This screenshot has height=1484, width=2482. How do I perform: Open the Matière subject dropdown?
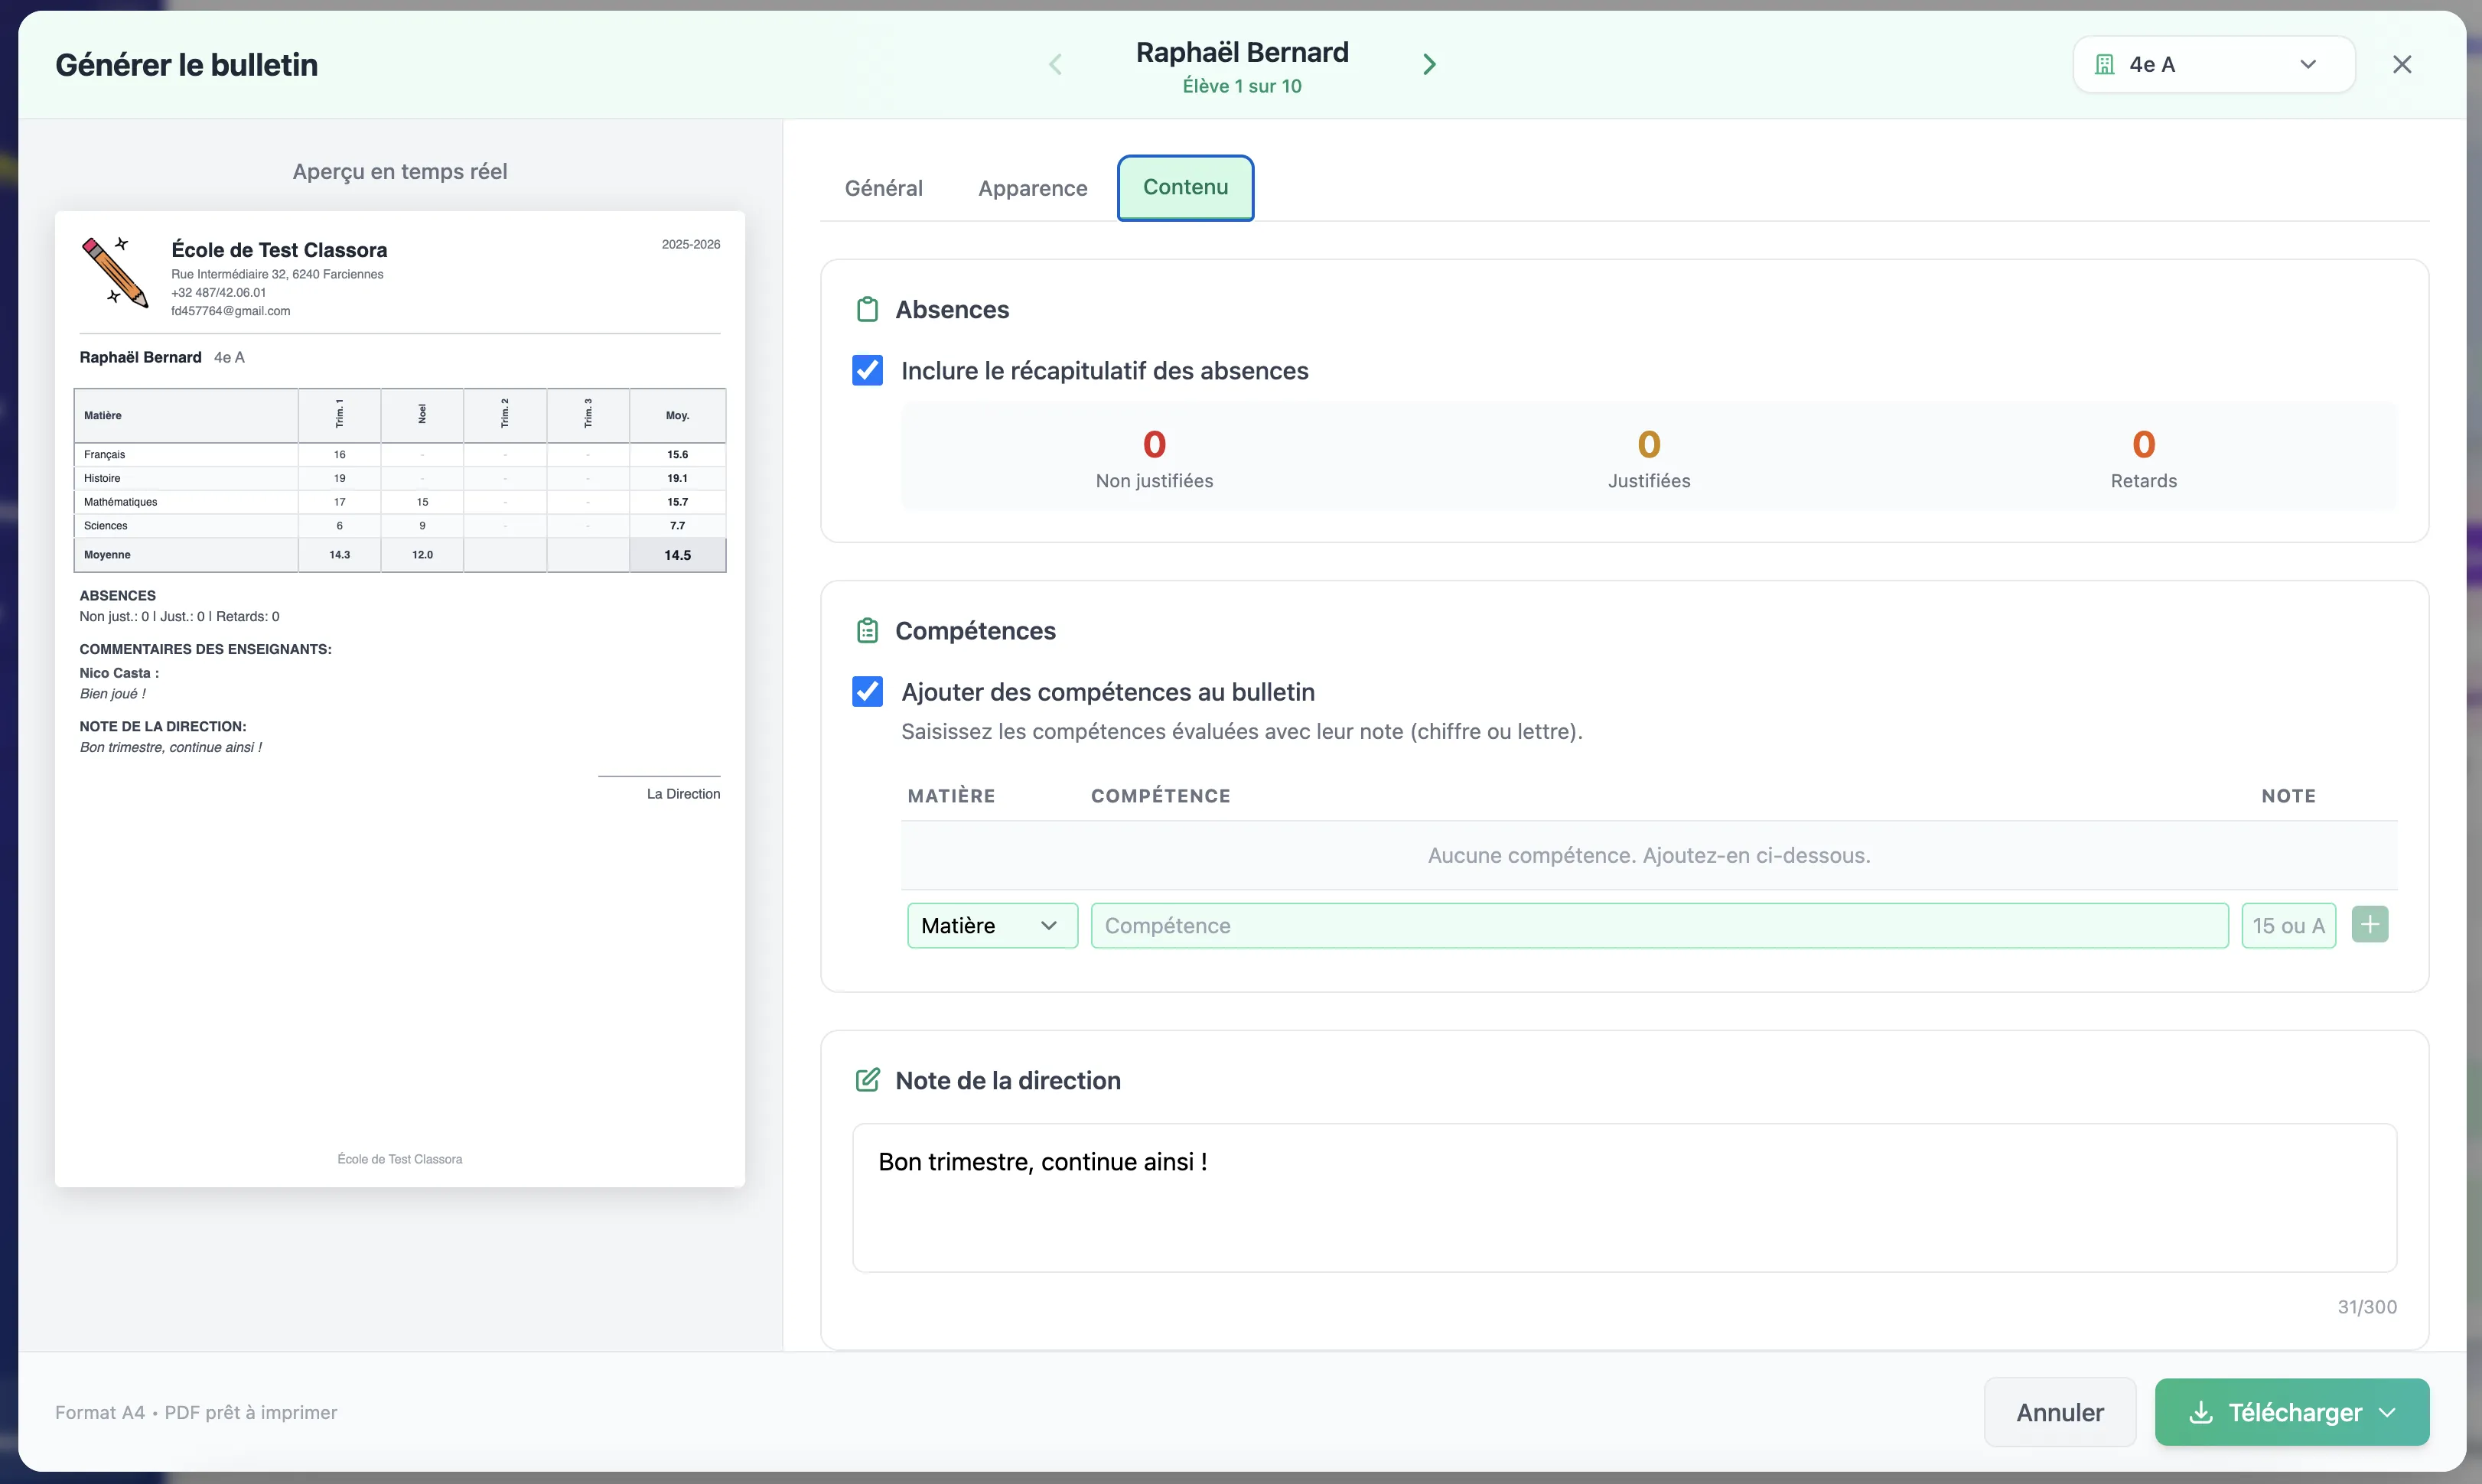[991, 926]
